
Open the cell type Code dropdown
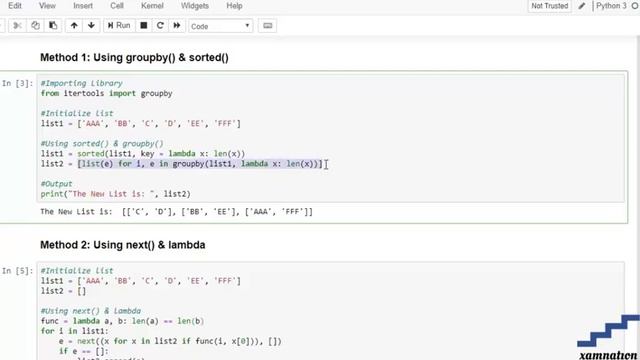coord(220,26)
